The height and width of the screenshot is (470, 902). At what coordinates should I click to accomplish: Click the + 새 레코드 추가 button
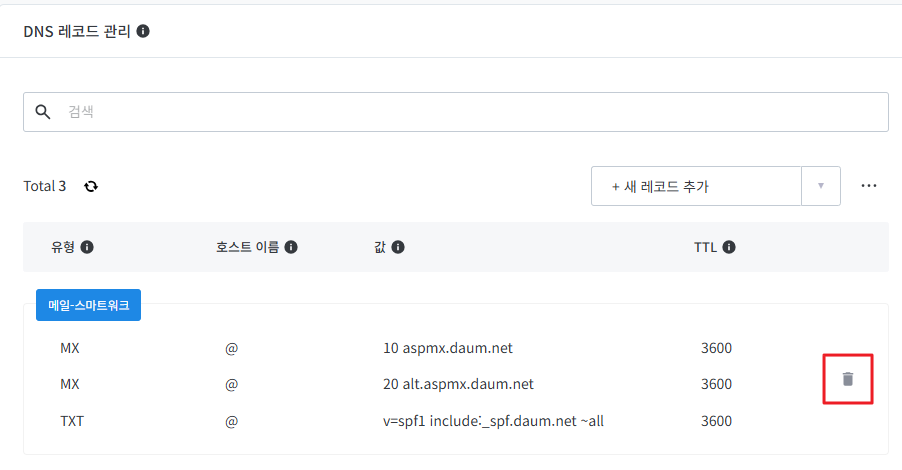696,186
